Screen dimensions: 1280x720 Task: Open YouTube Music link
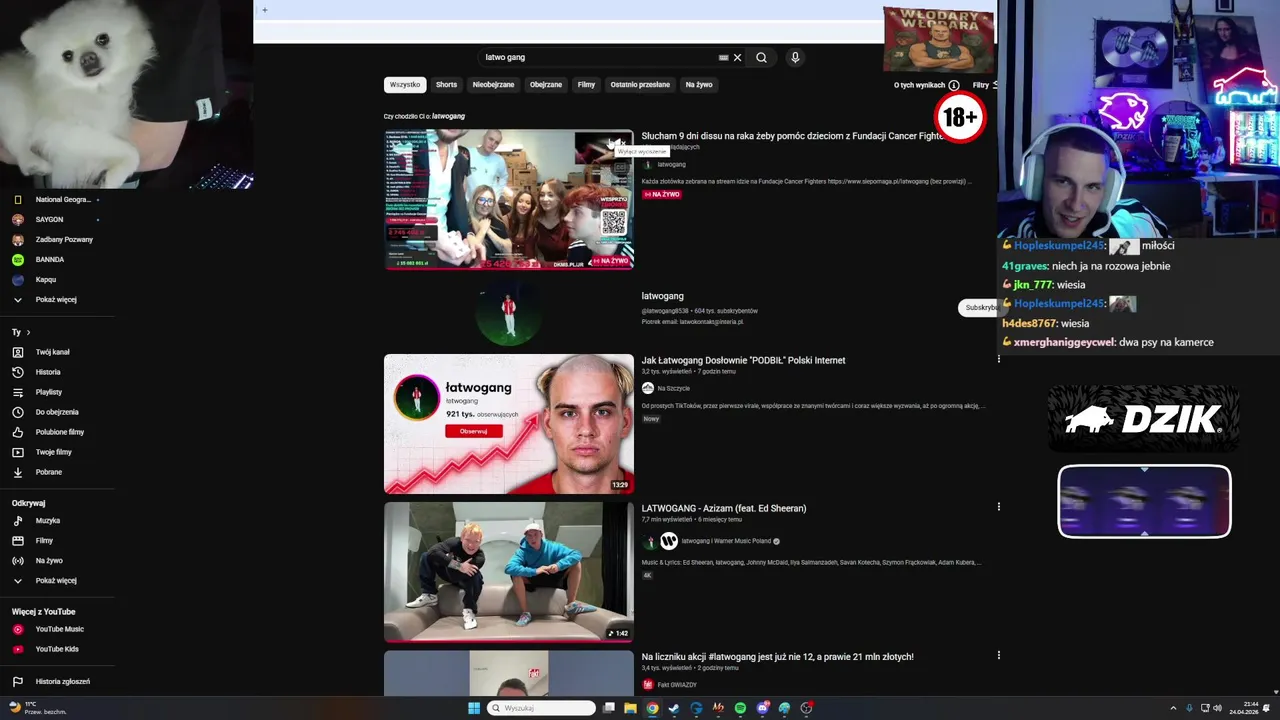pos(60,629)
